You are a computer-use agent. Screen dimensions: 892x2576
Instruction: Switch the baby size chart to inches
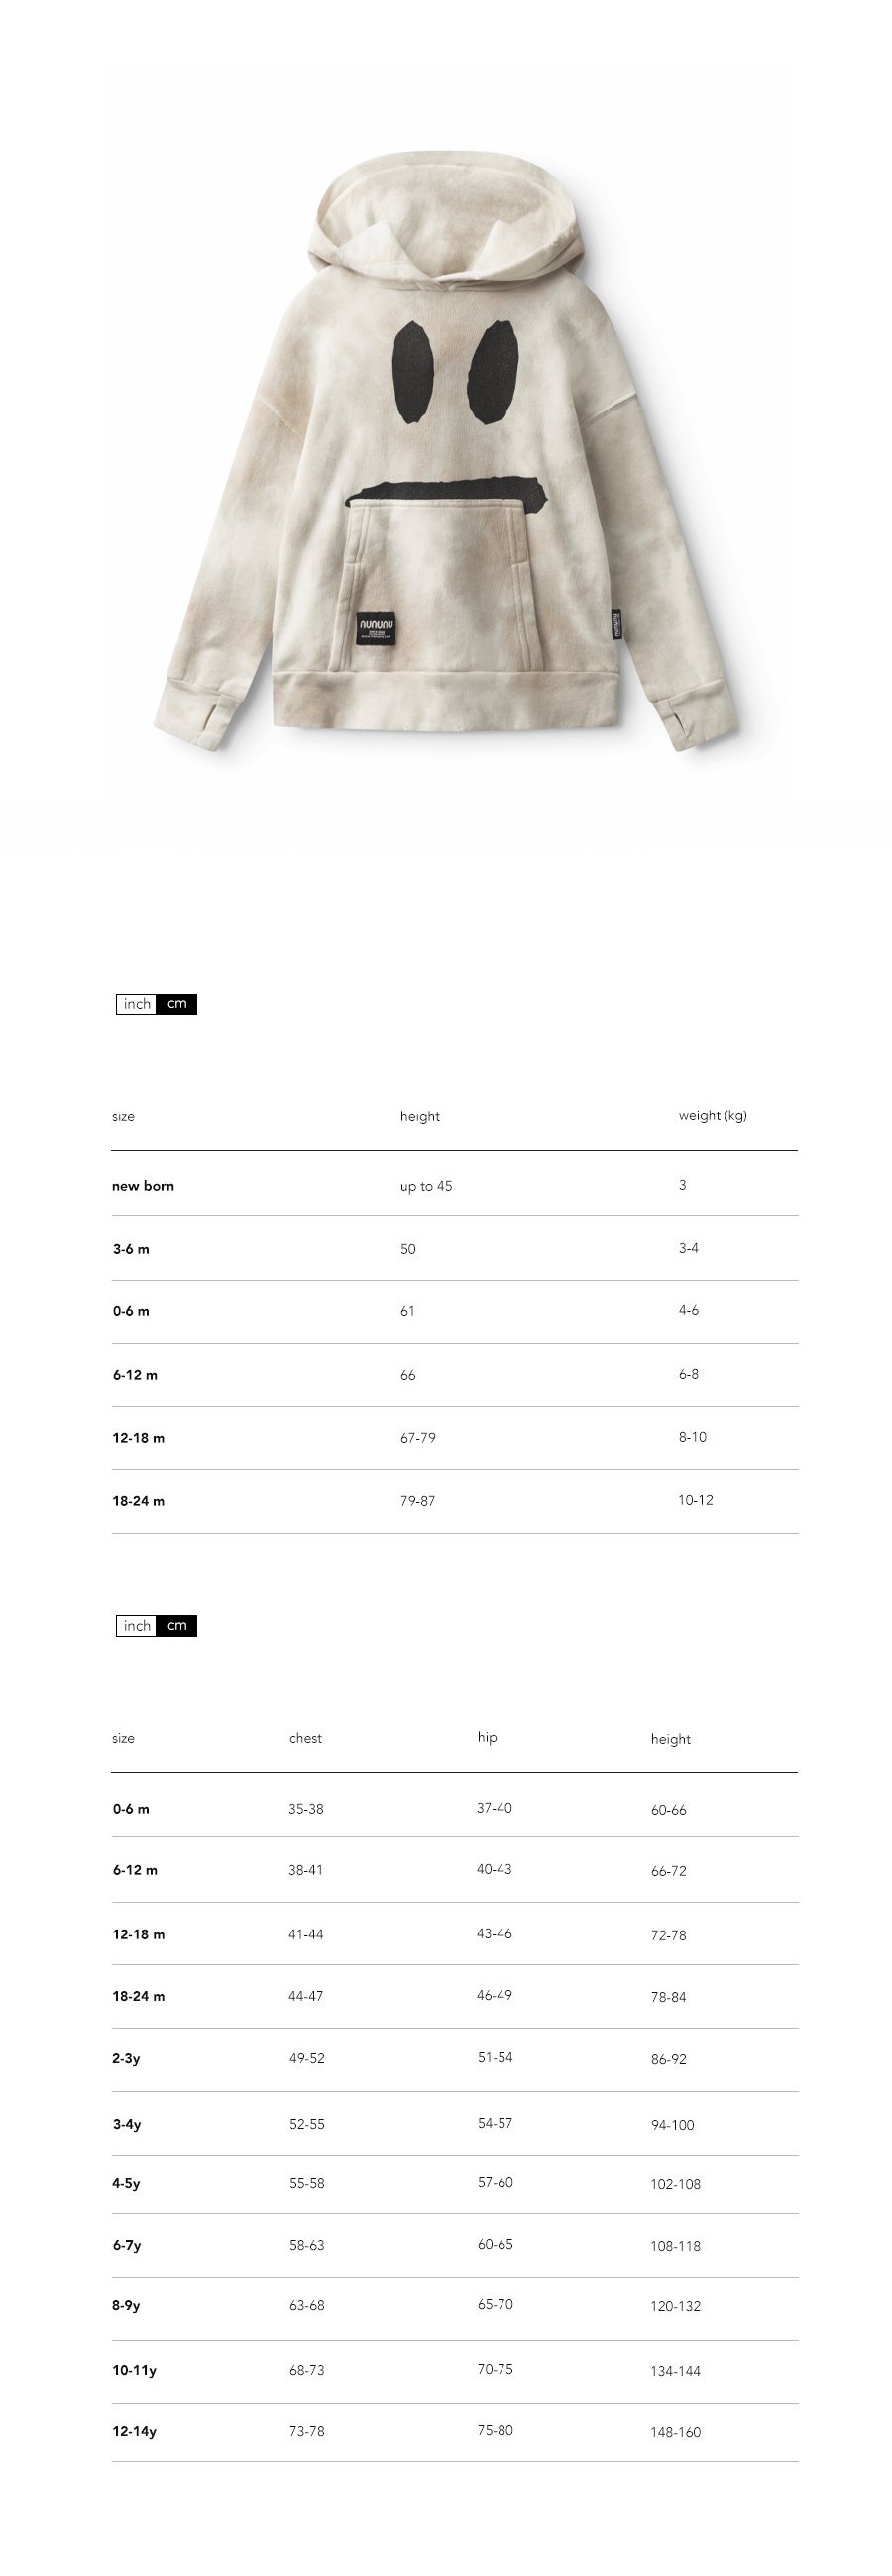[x=137, y=1004]
